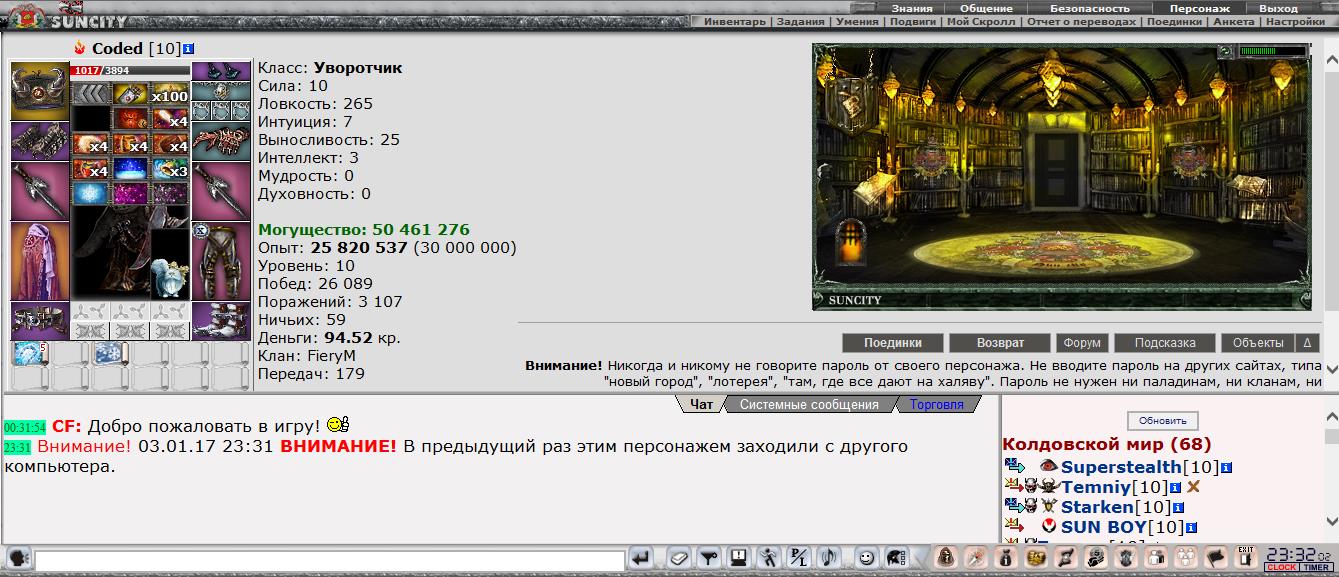
Task: Click the Подвиги link
Action: click(914, 21)
